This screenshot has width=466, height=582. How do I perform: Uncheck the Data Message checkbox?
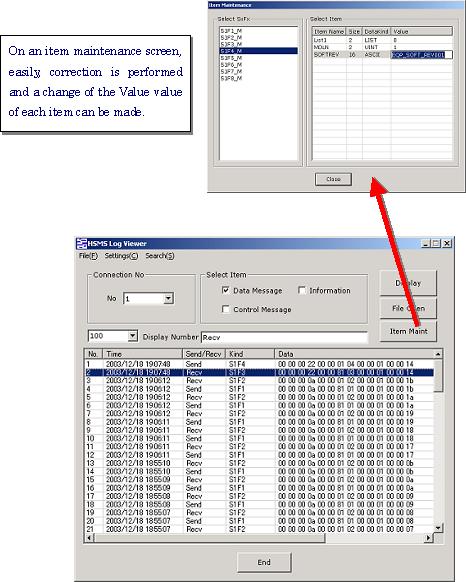coord(225,290)
